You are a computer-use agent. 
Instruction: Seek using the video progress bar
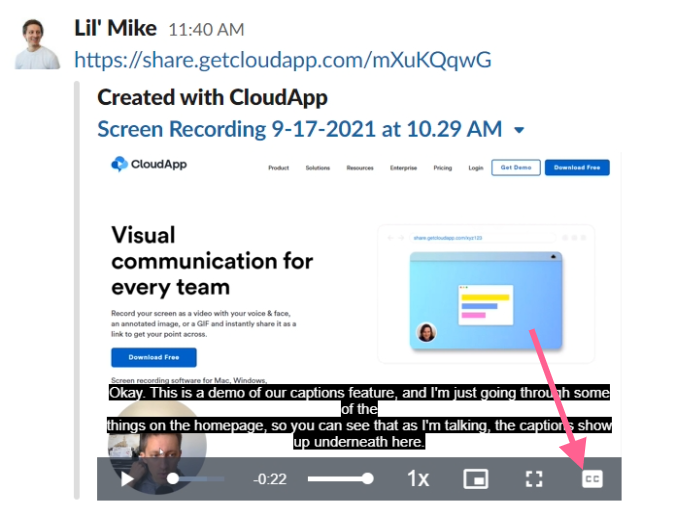[196, 479]
